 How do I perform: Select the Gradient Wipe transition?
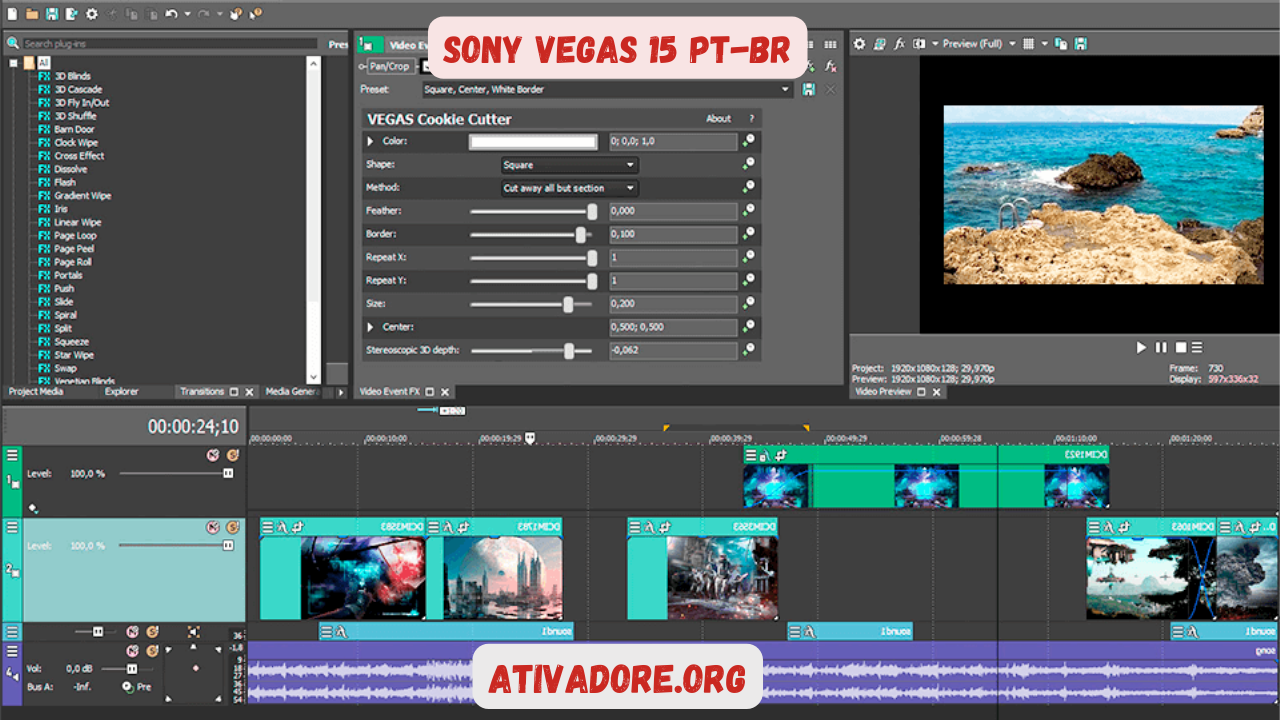(x=82, y=196)
